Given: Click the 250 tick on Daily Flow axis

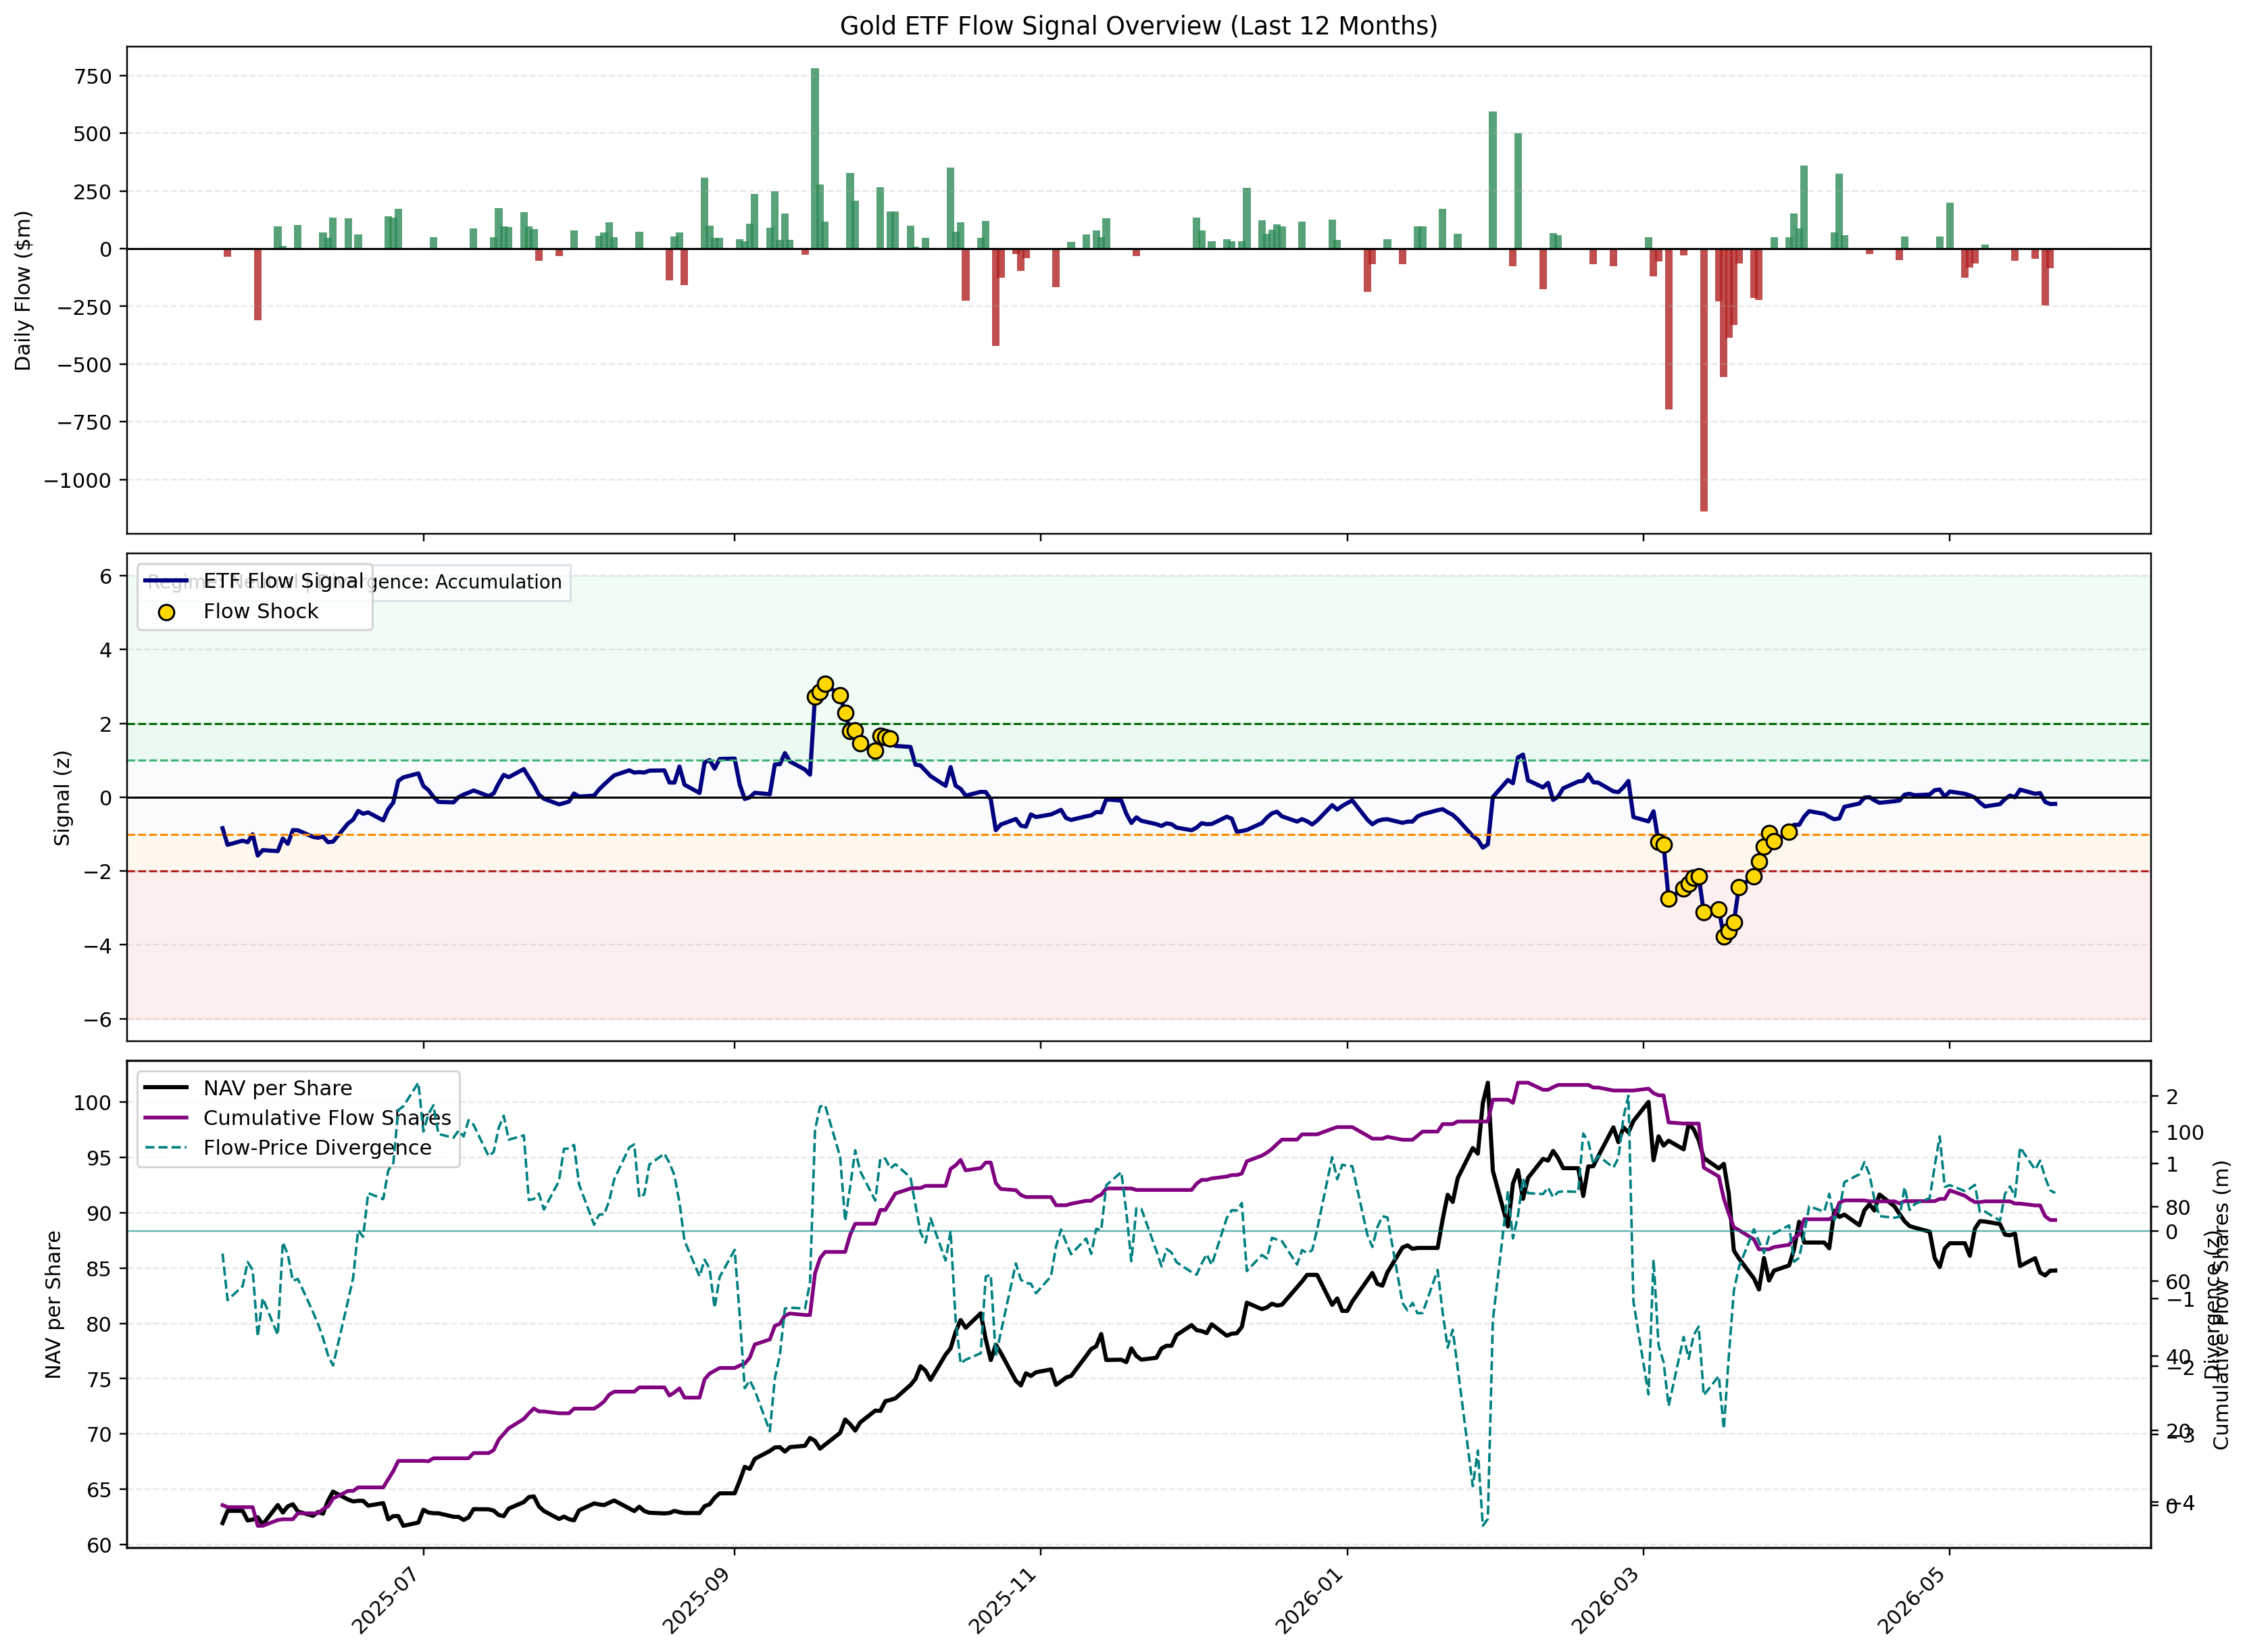Looking at the screenshot, I should click(93, 191).
